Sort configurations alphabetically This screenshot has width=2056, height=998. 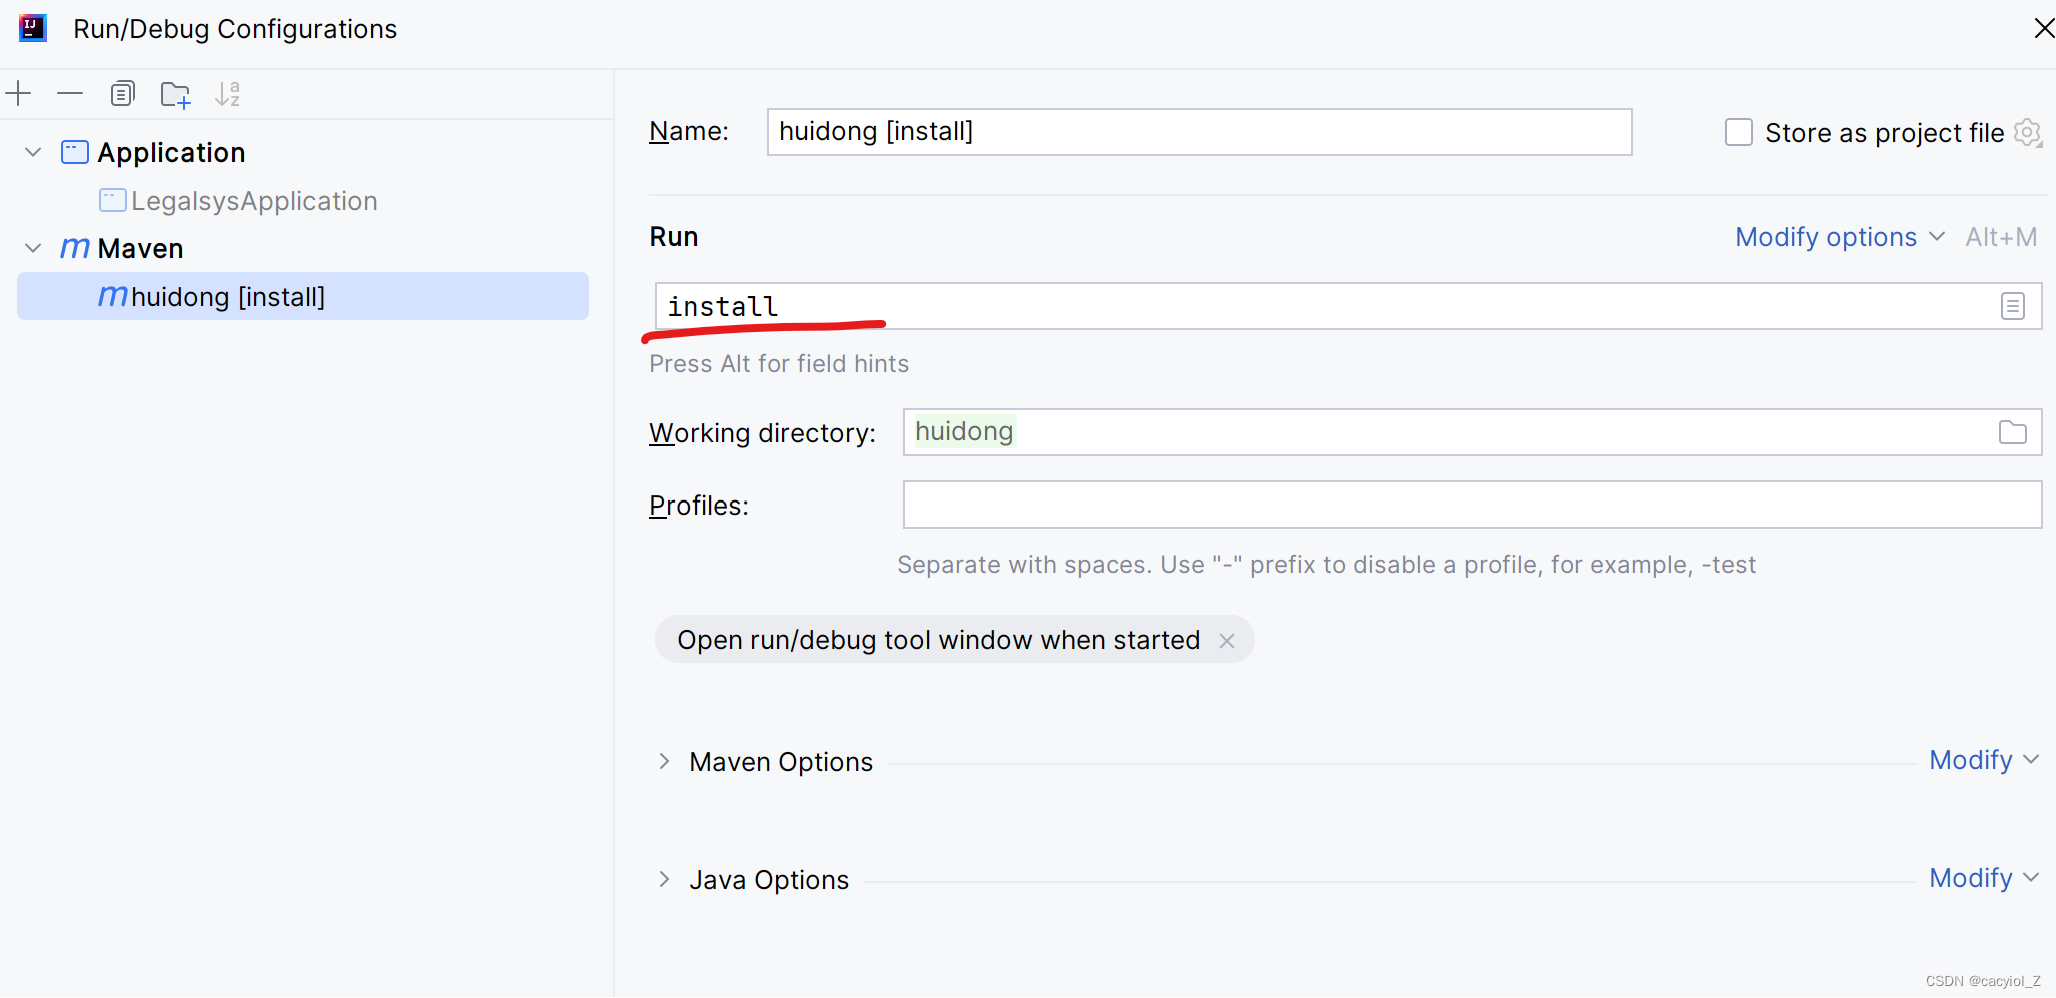point(227,93)
